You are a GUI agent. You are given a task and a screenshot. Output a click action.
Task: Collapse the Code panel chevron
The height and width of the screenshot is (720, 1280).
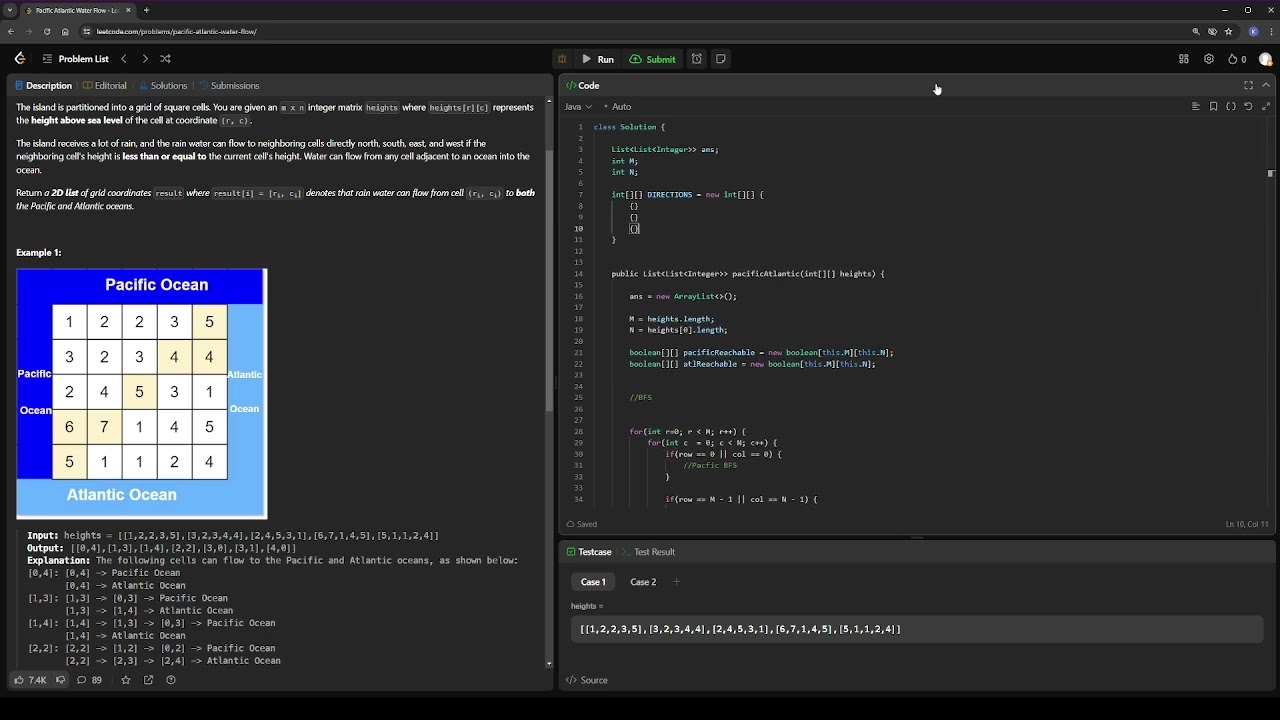click(1266, 85)
